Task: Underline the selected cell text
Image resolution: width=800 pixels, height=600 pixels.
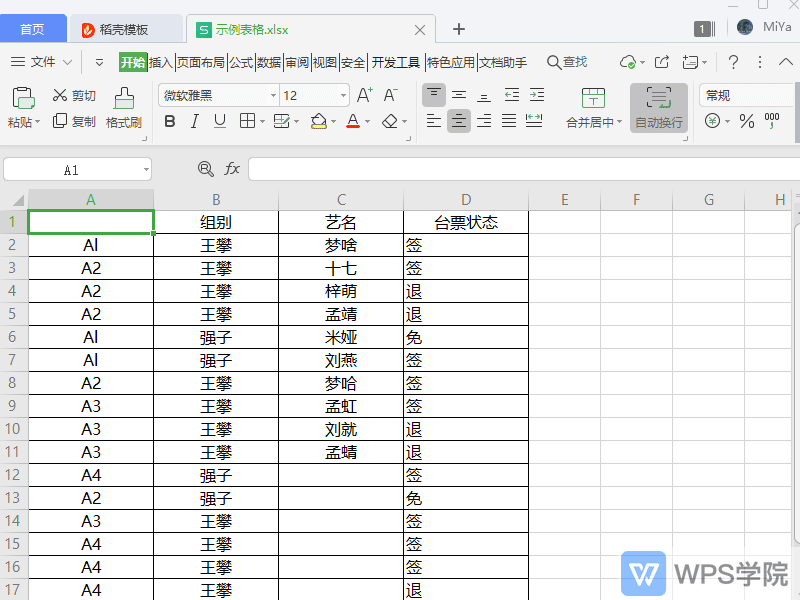Action: pos(218,121)
